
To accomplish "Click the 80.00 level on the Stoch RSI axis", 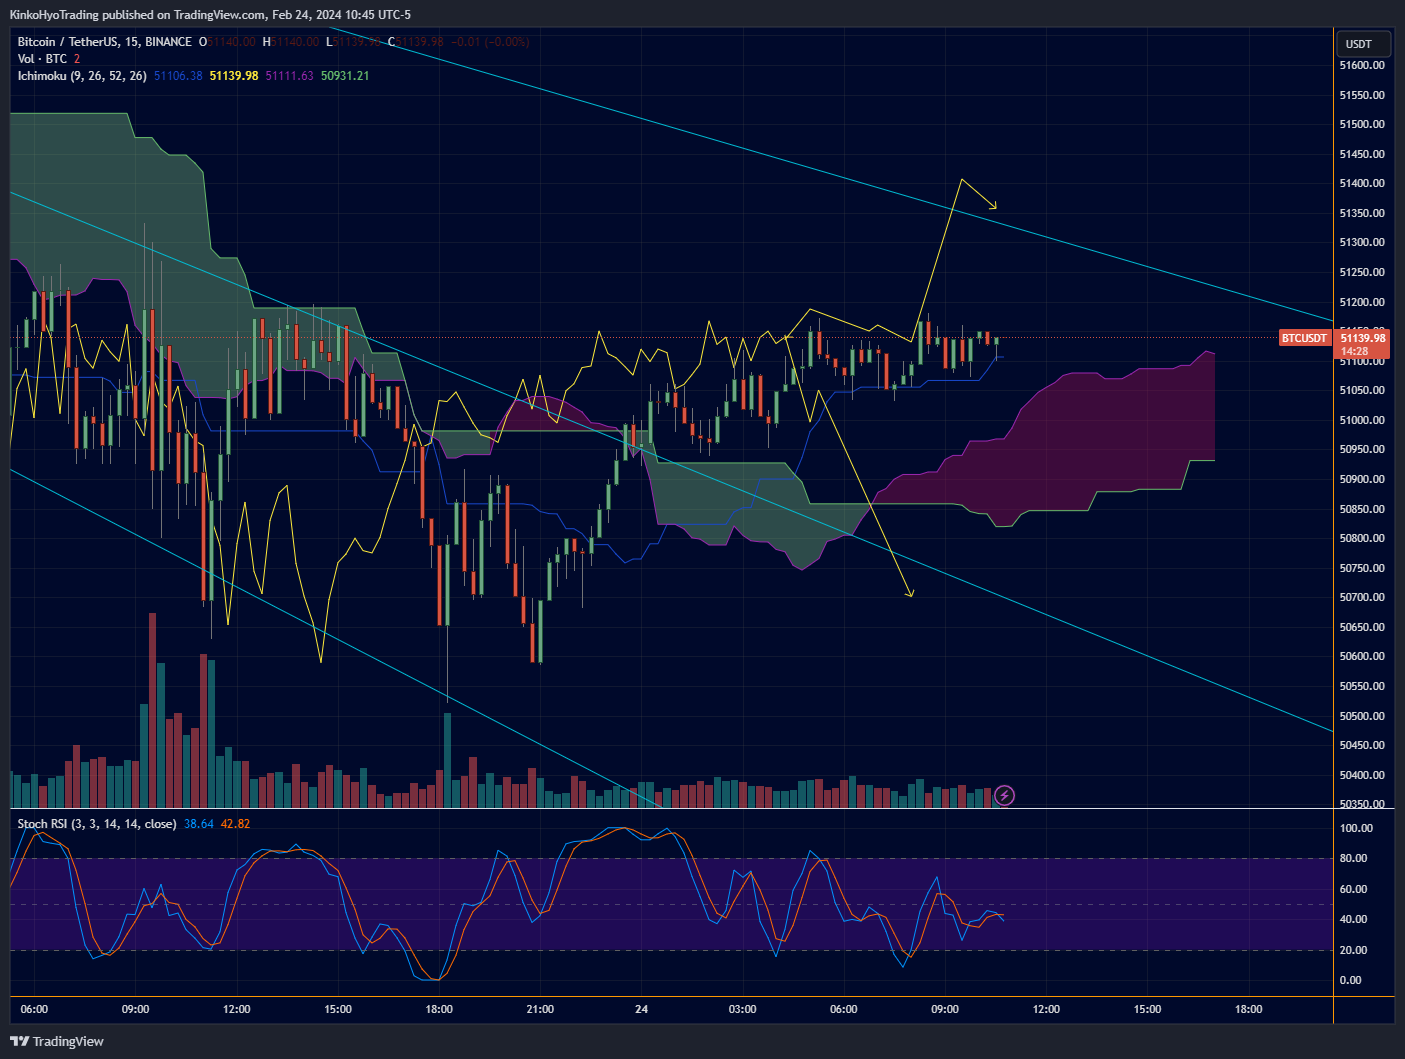I will pyautogui.click(x=1353, y=858).
